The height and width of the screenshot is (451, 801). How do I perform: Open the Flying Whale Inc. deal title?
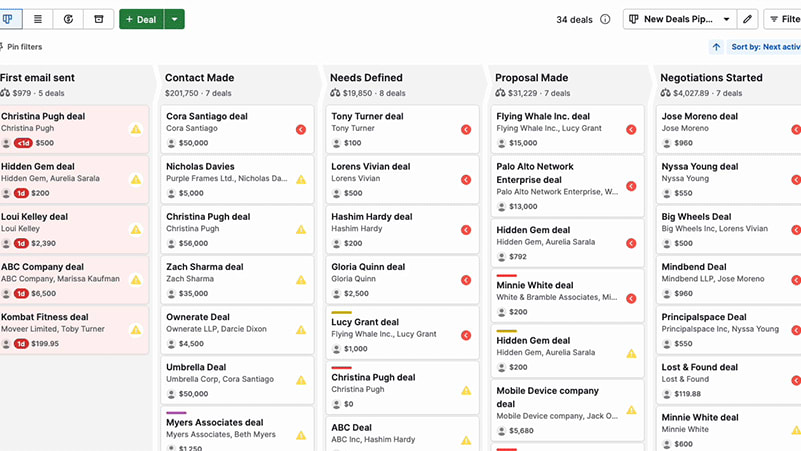click(543, 116)
